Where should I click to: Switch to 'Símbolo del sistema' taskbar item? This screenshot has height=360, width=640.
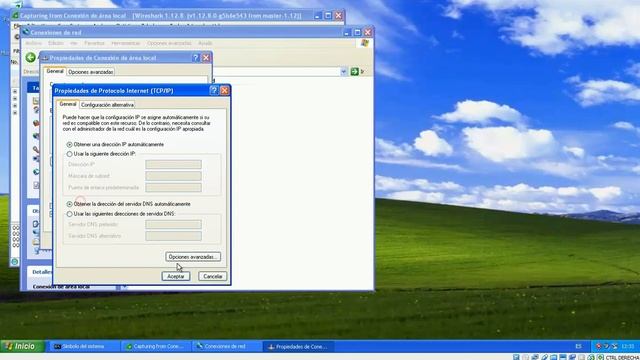tap(84, 347)
